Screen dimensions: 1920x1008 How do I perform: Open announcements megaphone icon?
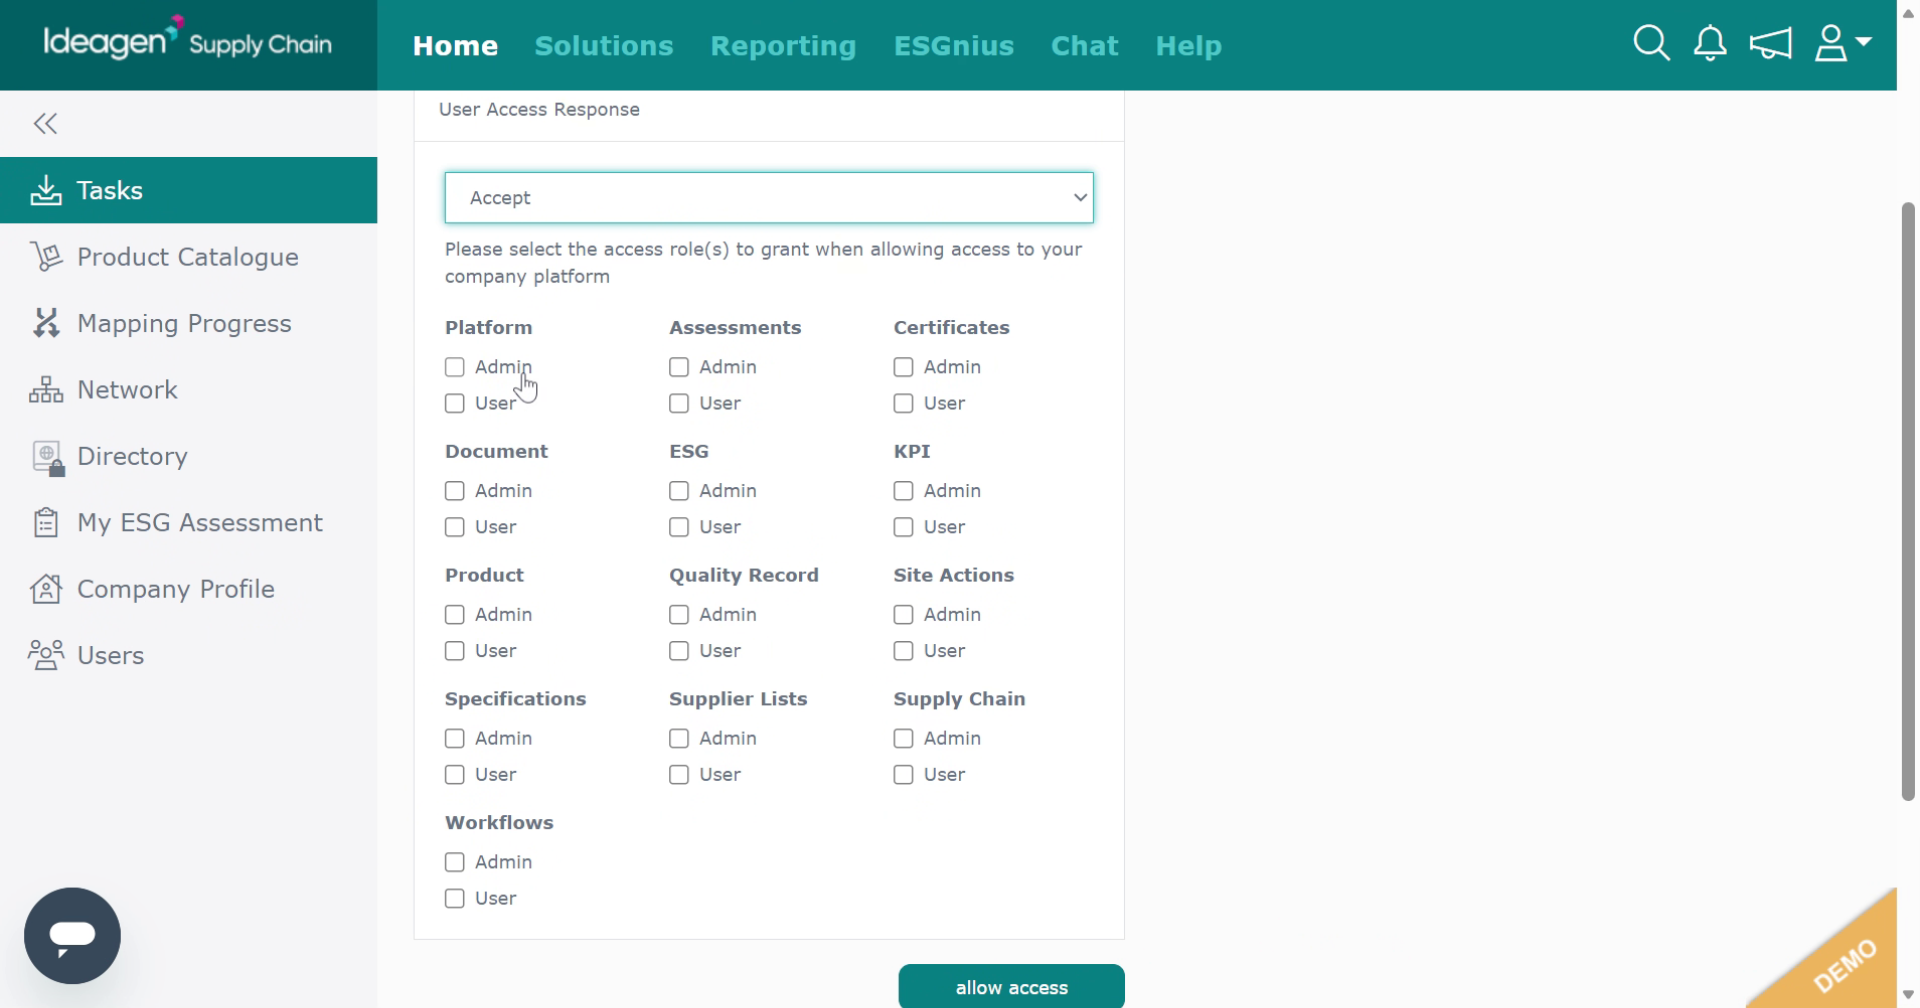1770,43
